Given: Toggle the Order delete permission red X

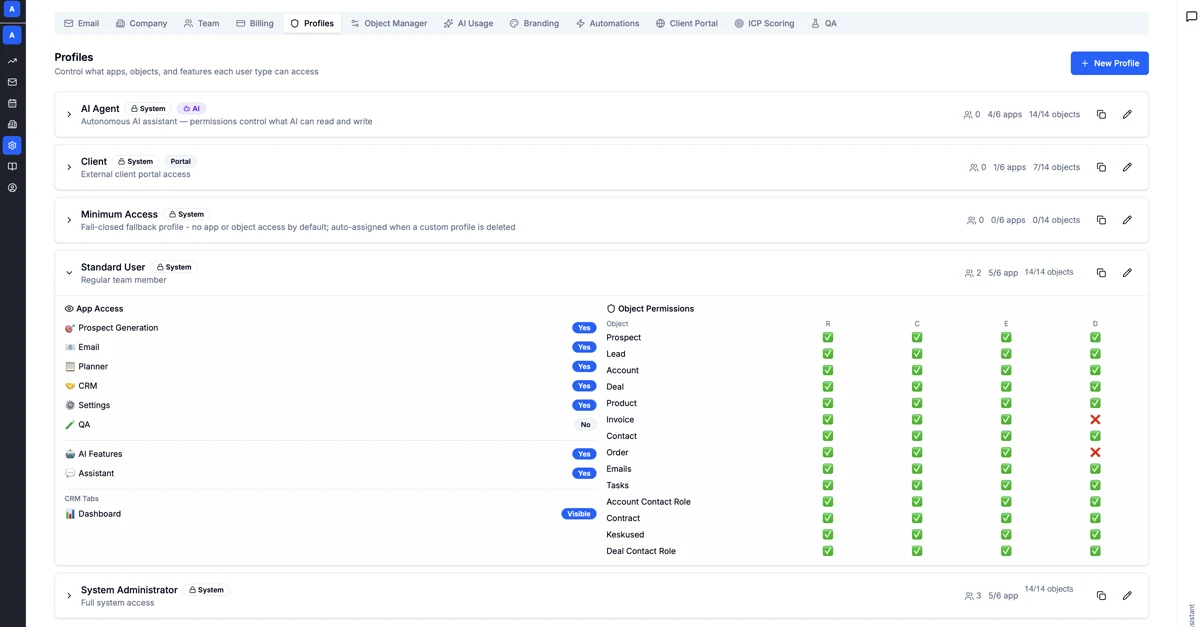Looking at the screenshot, I should click(1095, 452).
